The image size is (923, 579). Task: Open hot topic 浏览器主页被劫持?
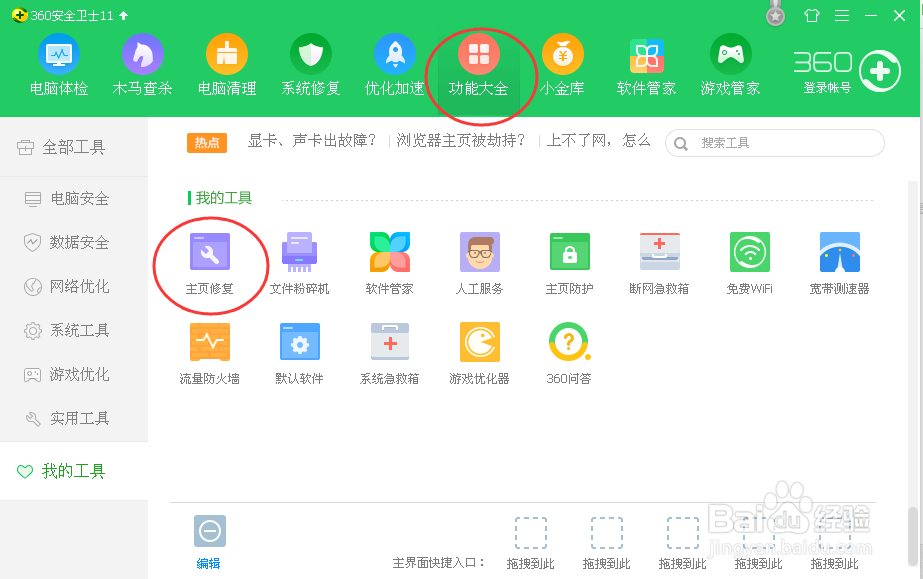point(460,141)
